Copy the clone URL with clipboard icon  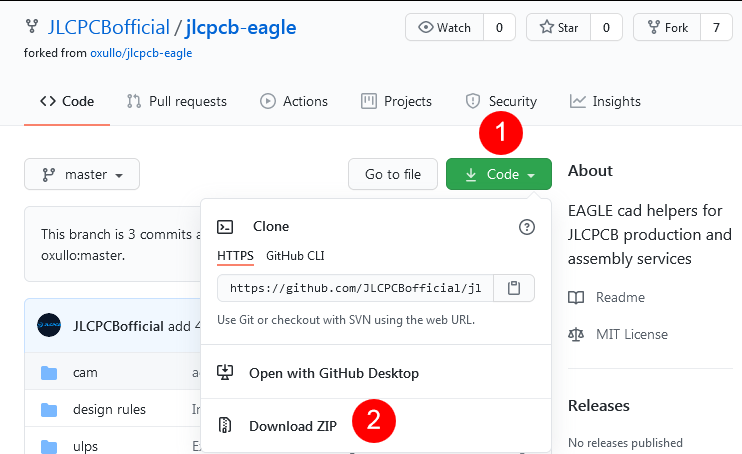pyautogui.click(x=514, y=288)
